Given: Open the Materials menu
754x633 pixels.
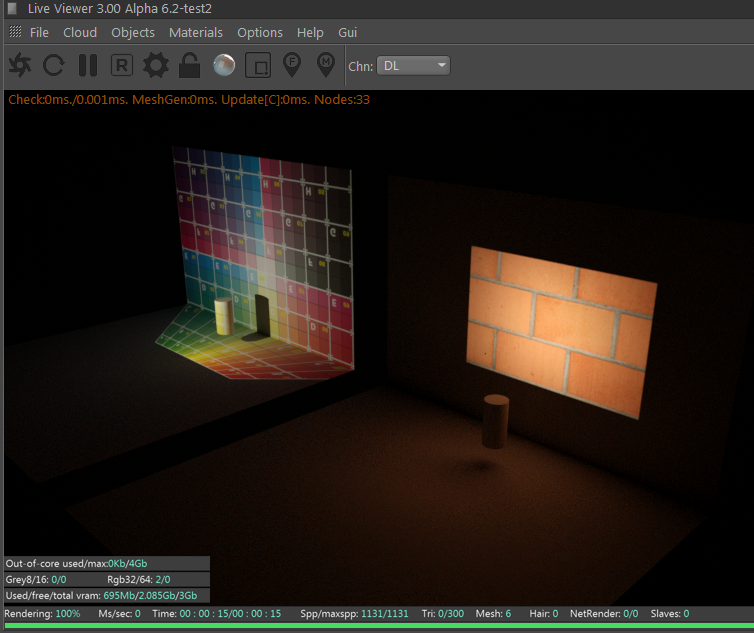Looking at the screenshot, I should (196, 32).
